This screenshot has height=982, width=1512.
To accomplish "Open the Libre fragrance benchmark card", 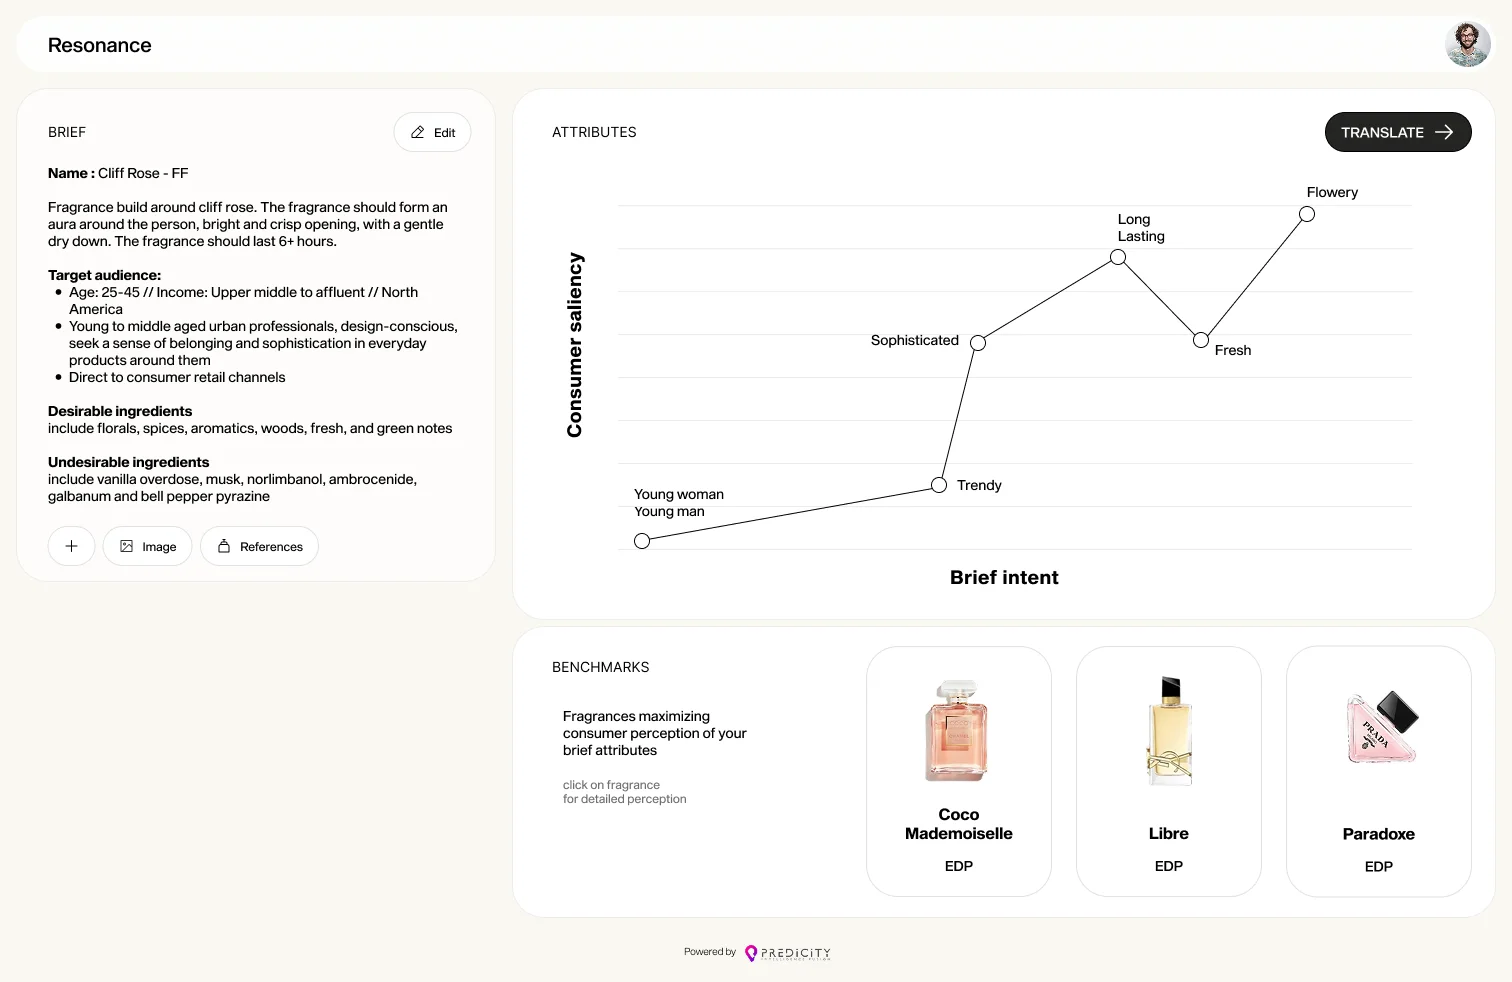I will [1169, 771].
